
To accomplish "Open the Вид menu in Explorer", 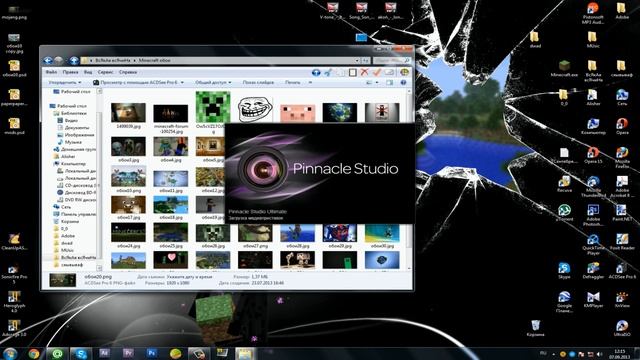I will click(88, 72).
